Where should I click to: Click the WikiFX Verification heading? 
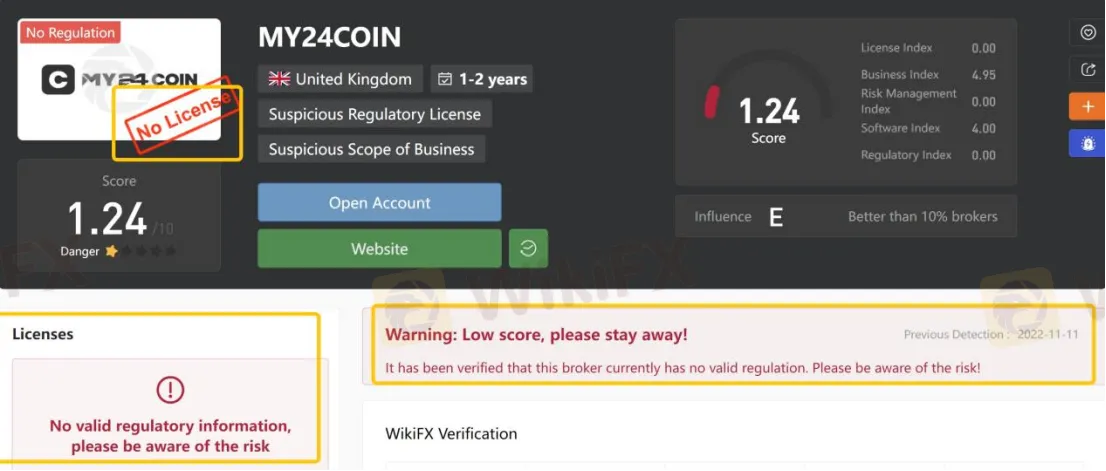coord(451,434)
